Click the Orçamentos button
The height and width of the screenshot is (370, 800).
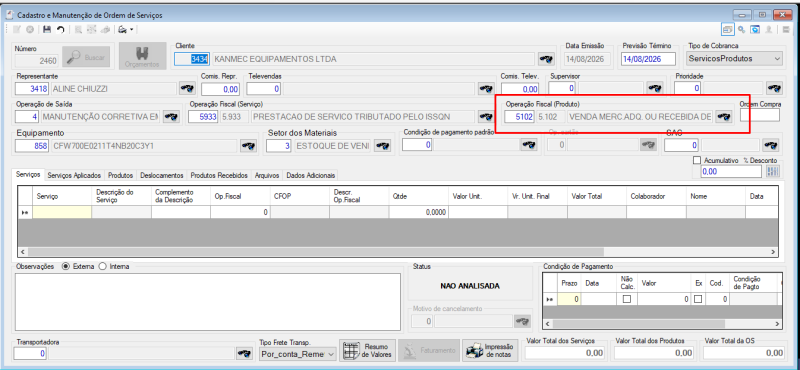pos(142,56)
